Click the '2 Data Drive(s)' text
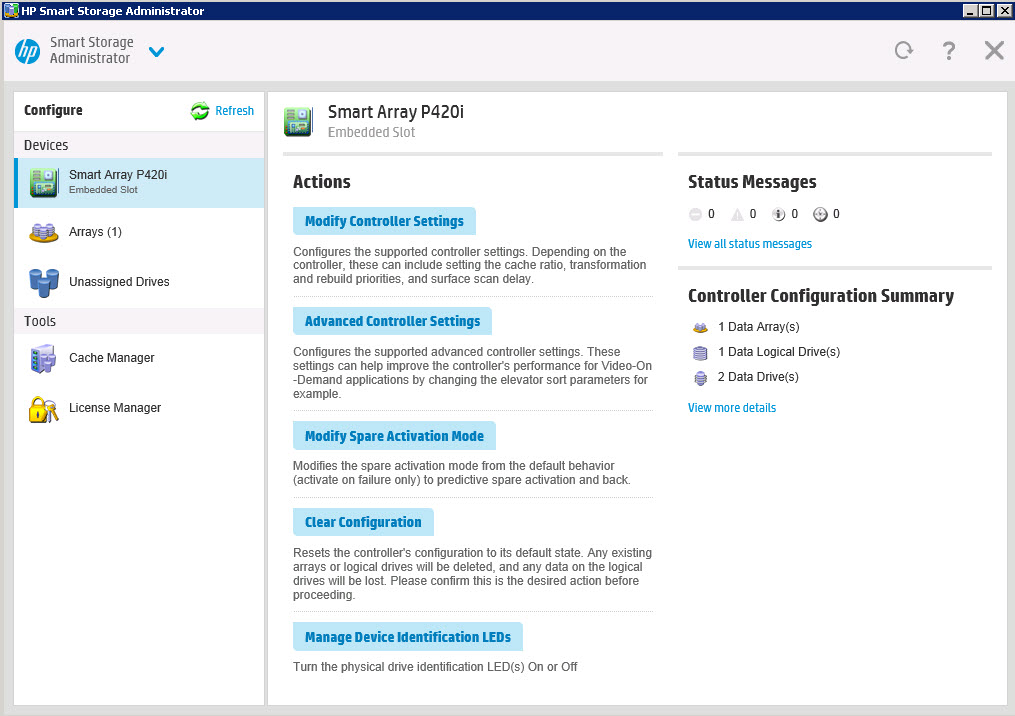Image resolution: width=1015 pixels, height=716 pixels. pyautogui.click(x=758, y=377)
